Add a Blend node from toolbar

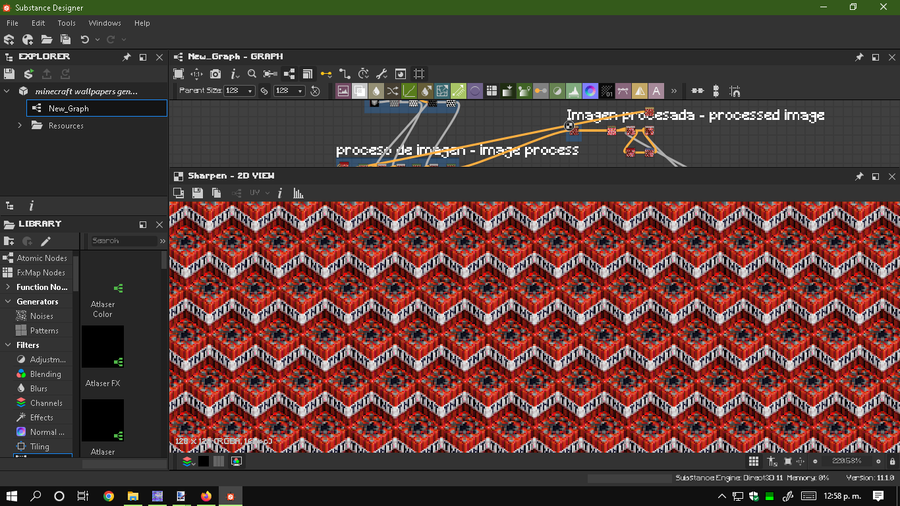pos(359,91)
